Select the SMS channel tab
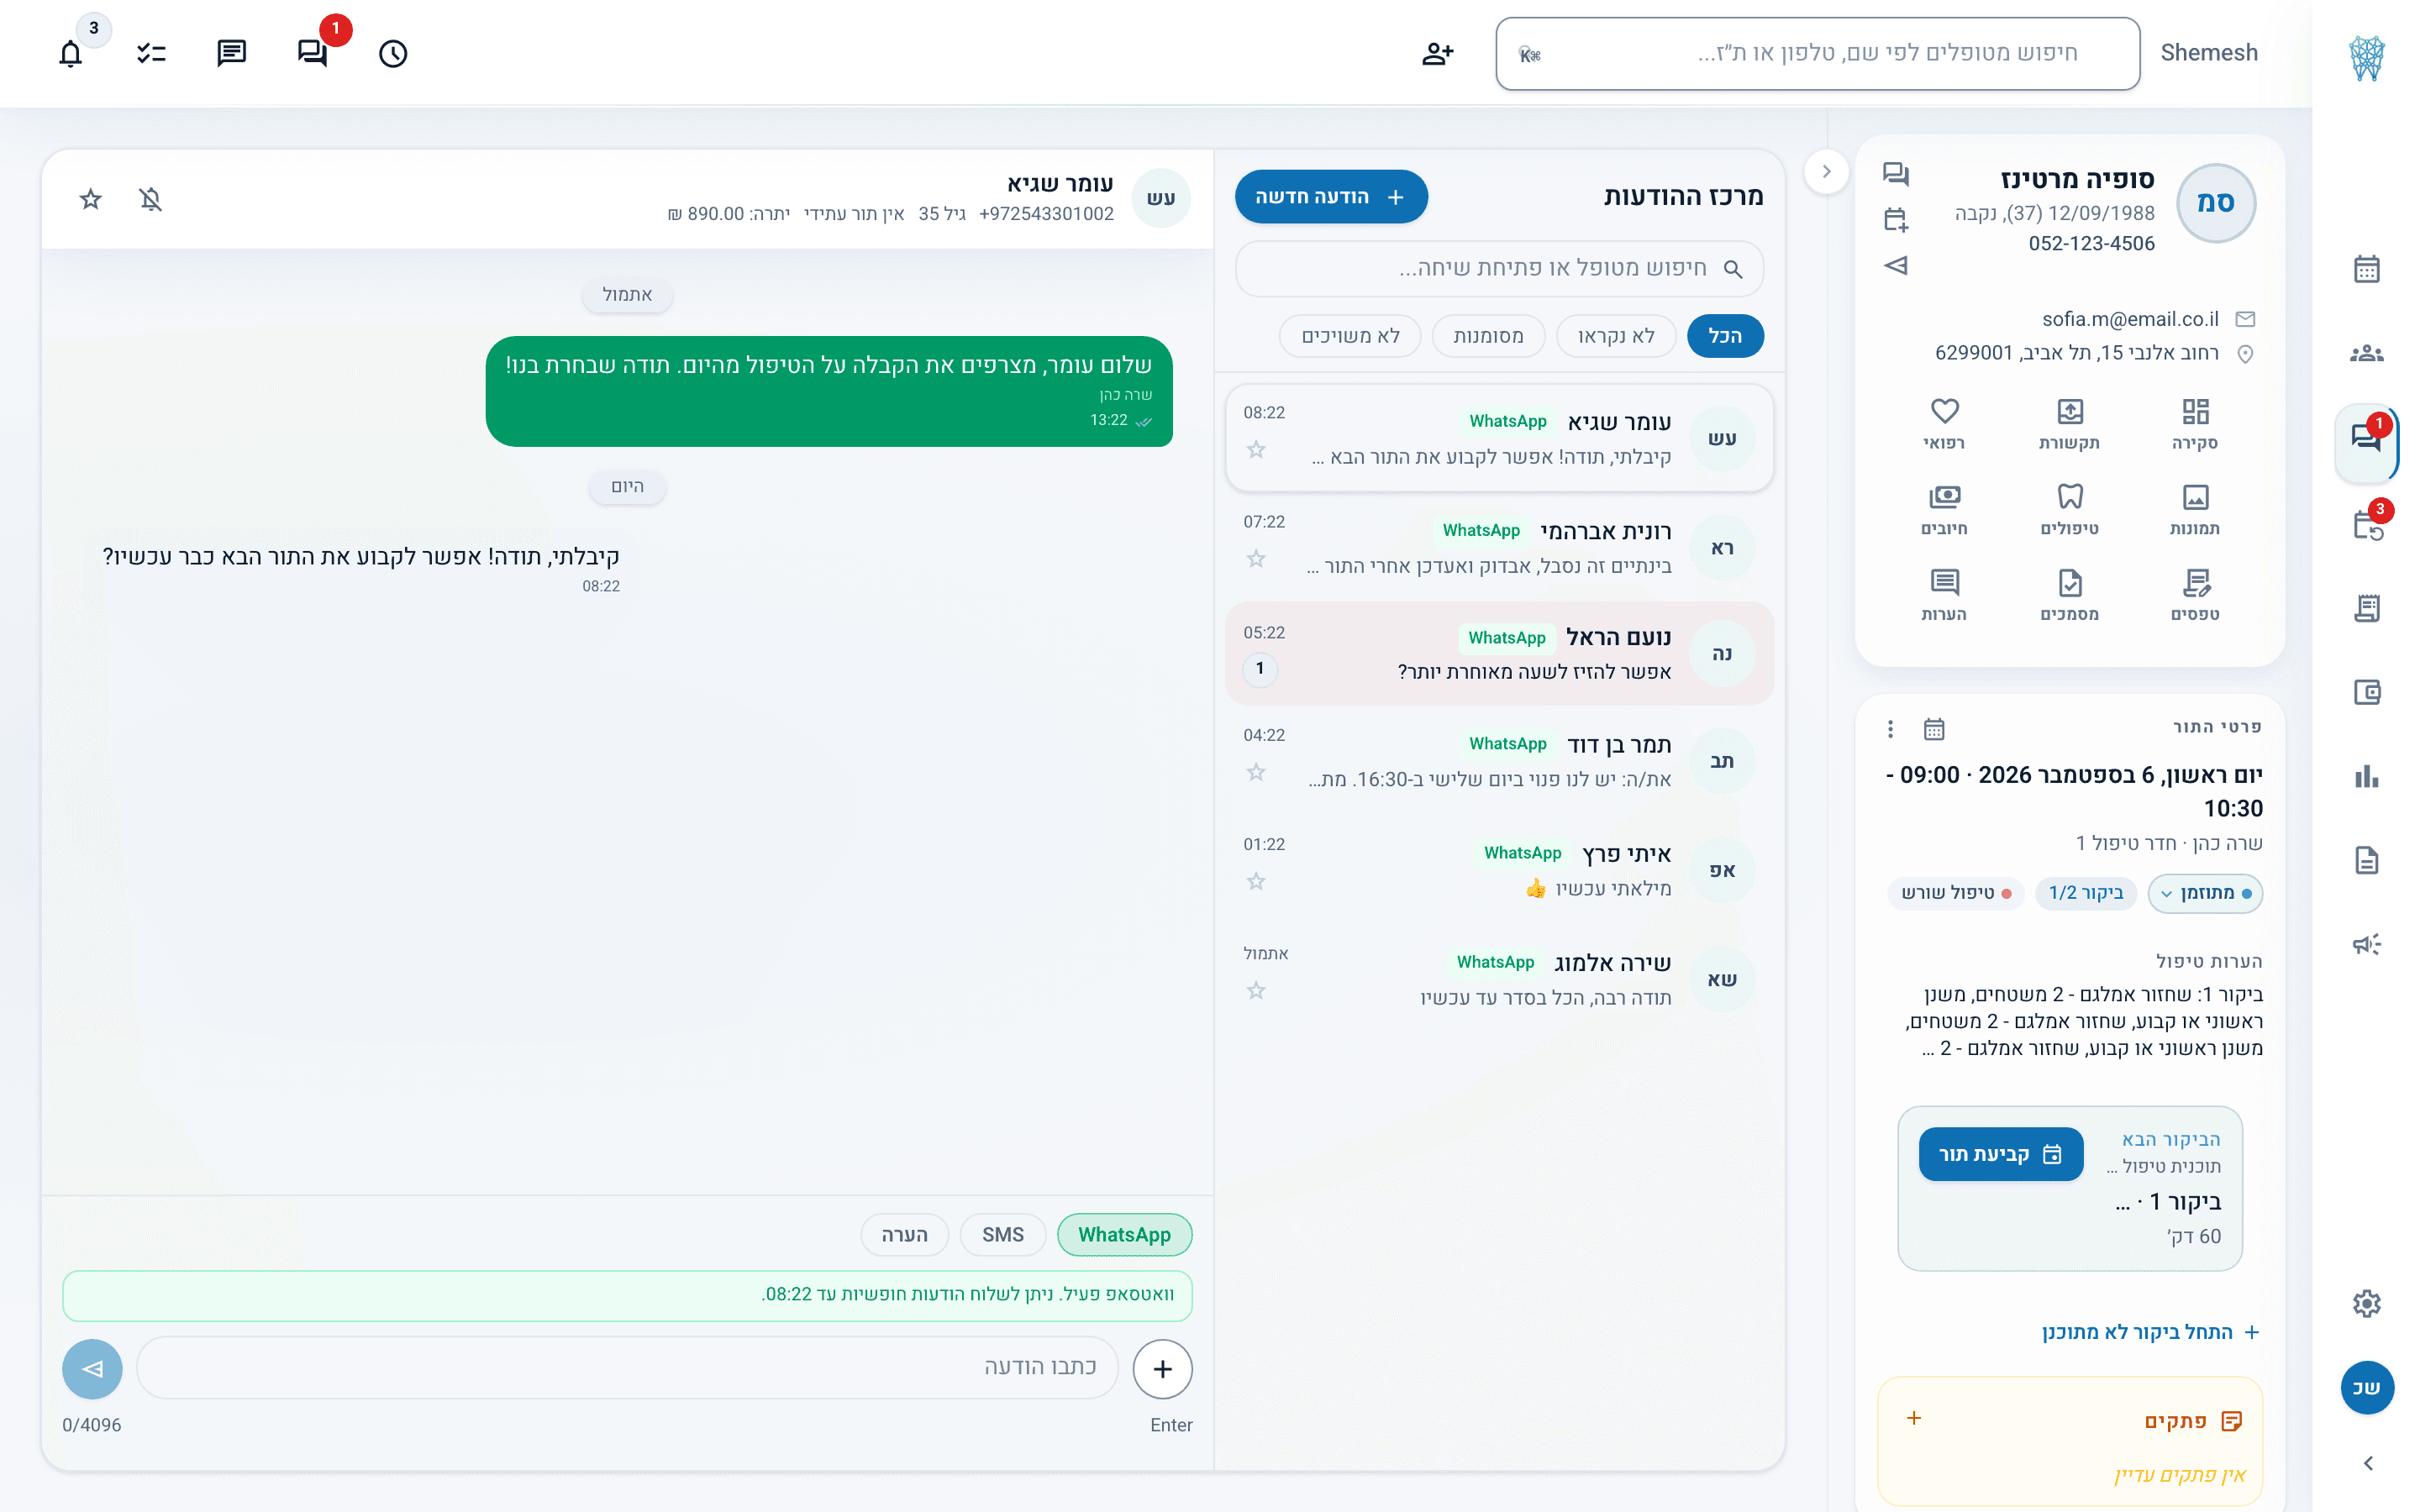Viewport: 2420px width, 1512px height. coord(1002,1235)
